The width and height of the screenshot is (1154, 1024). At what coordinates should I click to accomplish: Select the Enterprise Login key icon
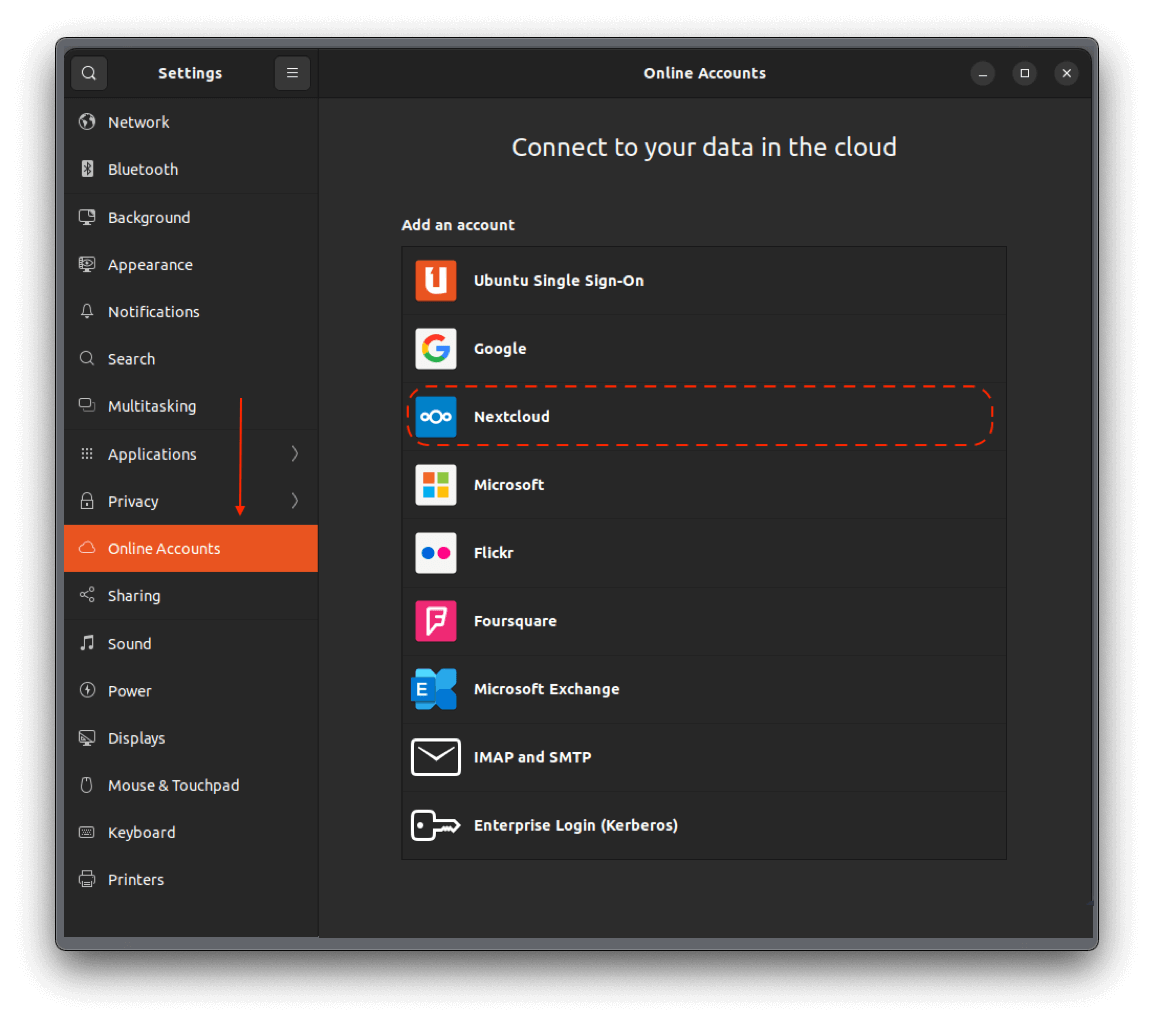[435, 825]
